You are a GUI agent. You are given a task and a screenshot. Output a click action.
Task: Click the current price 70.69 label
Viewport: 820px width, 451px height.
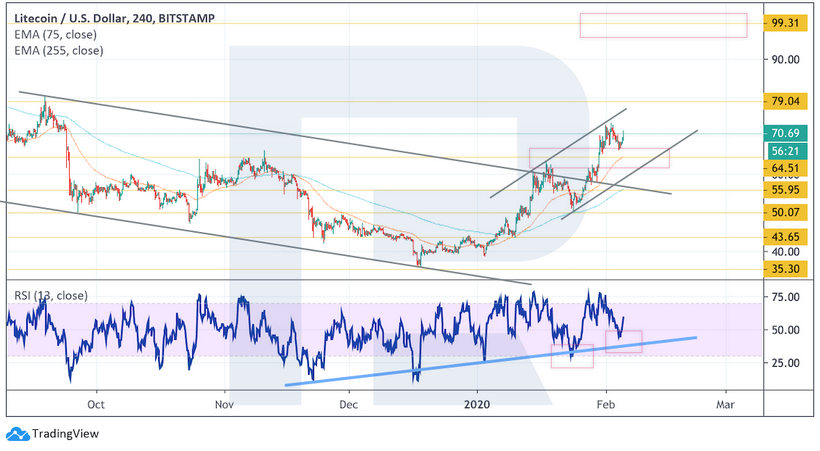click(x=785, y=133)
